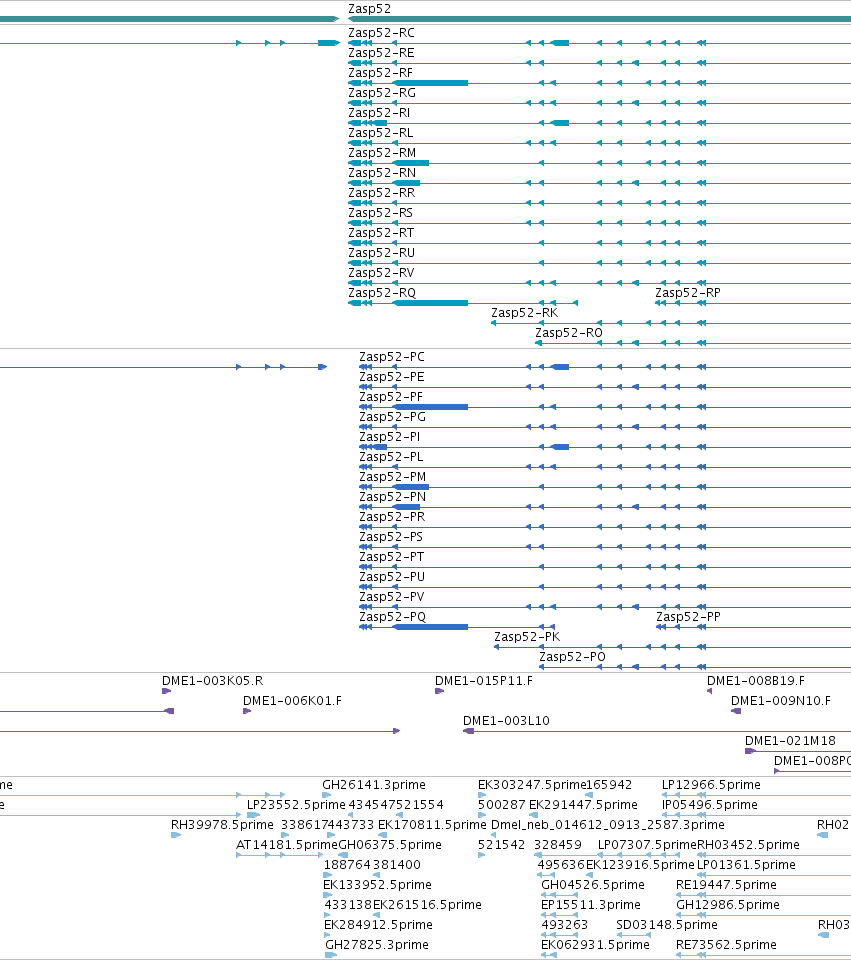The width and height of the screenshot is (851, 960).
Task: Open the Zasp52-RR transcript label
Action: (381, 193)
